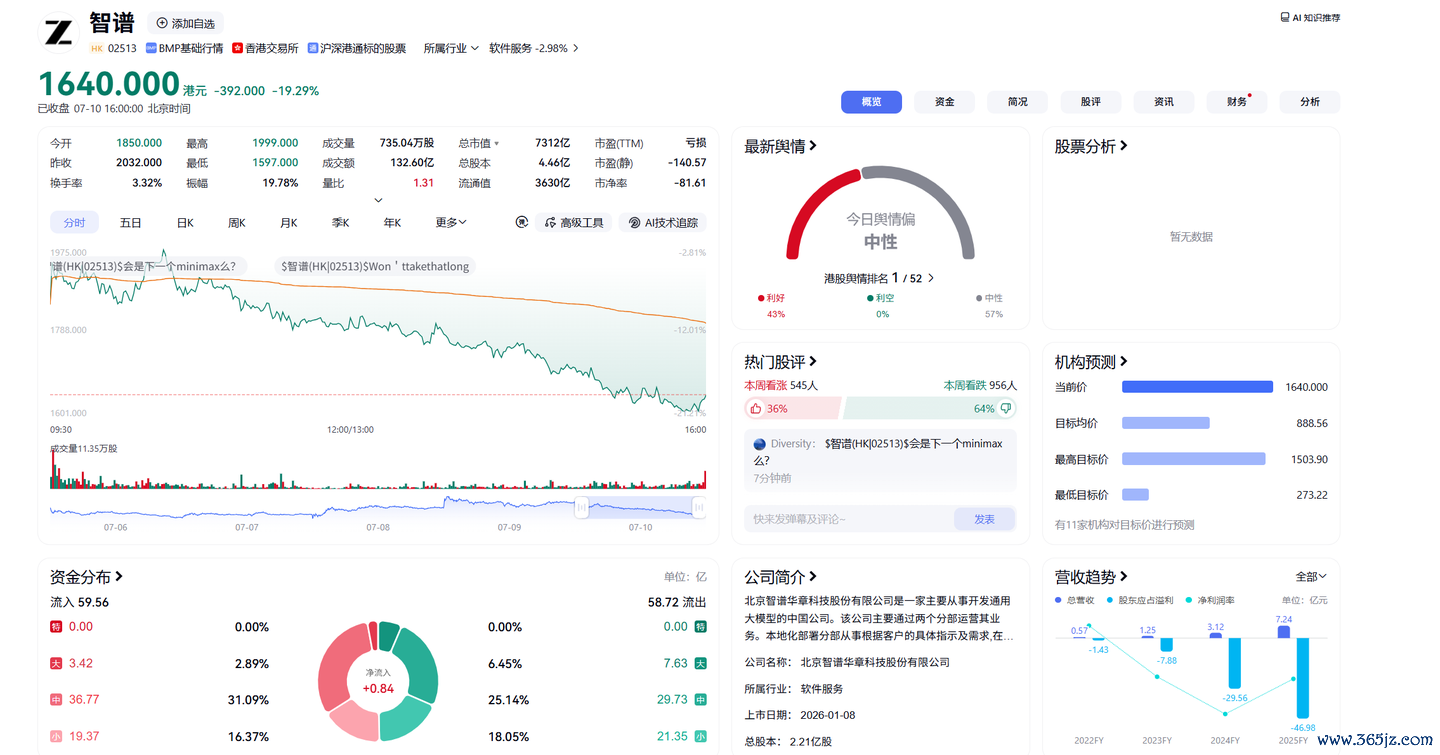This screenshot has width=1440, height=755.
Task: Select the 月K chart tab
Action: (289, 223)
